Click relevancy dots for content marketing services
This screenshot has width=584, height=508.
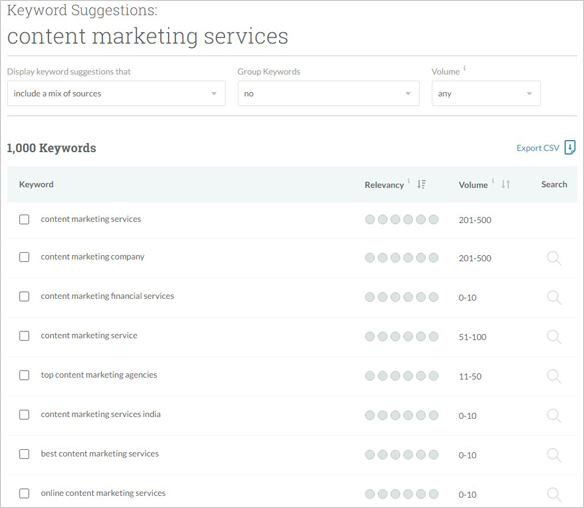pyautogui.click(x=402, y=220)
